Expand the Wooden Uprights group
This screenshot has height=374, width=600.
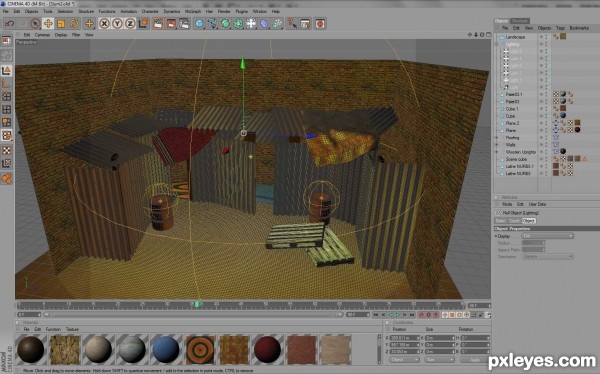[x=497, y=152]
